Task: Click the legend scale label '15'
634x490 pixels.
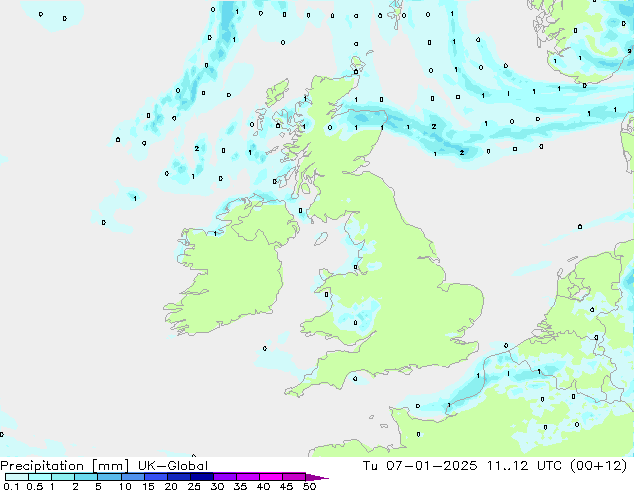Action: [x=148, y=486]
